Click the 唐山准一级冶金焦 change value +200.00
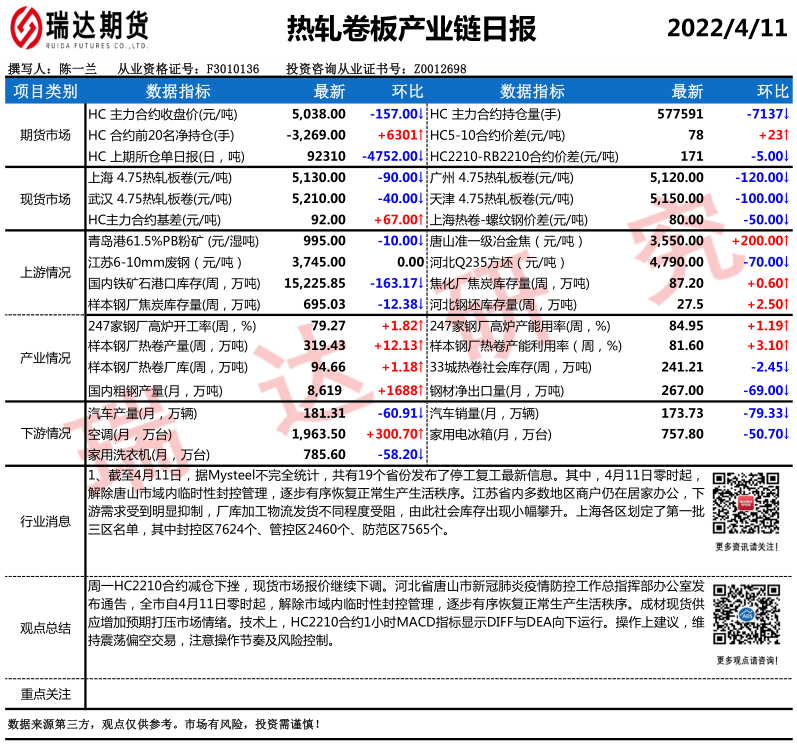797x745 pixels. [760, 241]
